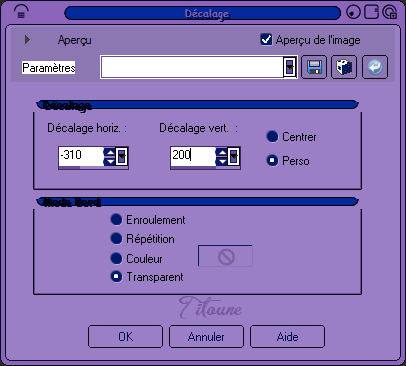Expand the Aperçu preview triangle
The height and width of the screenshot is (366, 406).
tap(27, 39)
